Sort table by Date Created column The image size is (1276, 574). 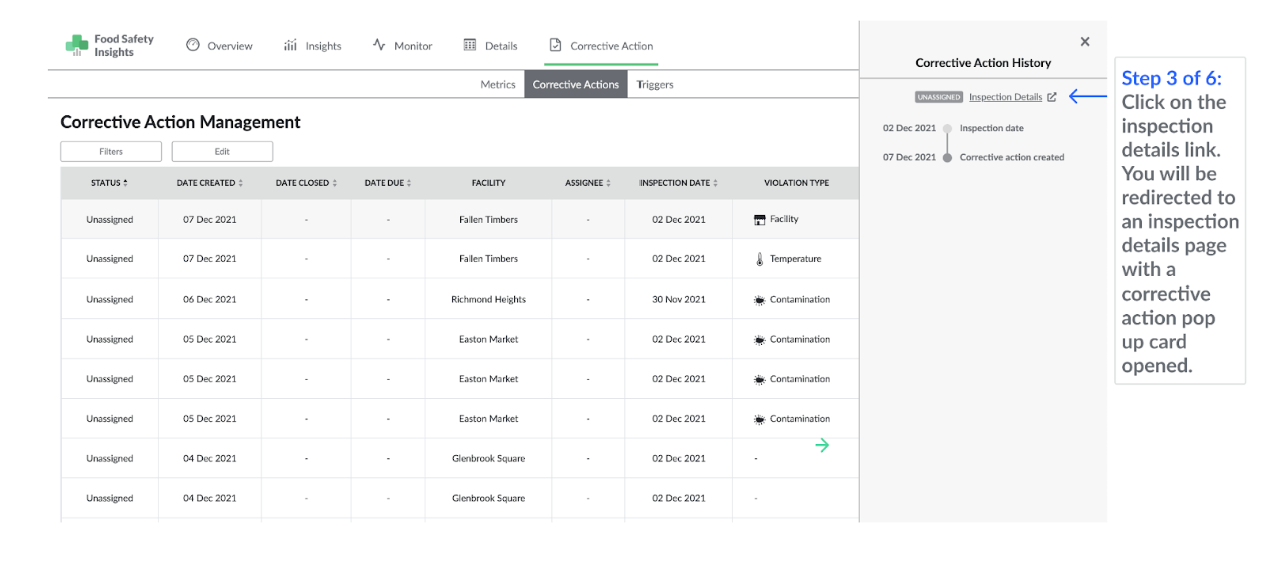click(209, 183)
